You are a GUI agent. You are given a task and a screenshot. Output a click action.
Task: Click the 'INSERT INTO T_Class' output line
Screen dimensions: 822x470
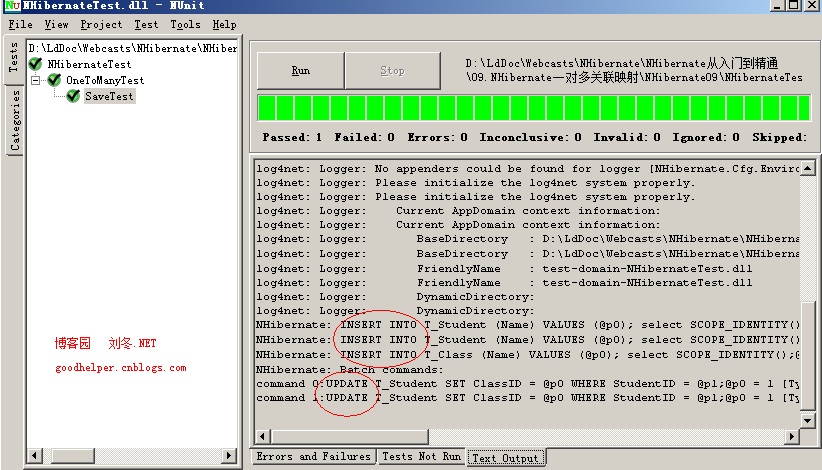click(527, 355)
